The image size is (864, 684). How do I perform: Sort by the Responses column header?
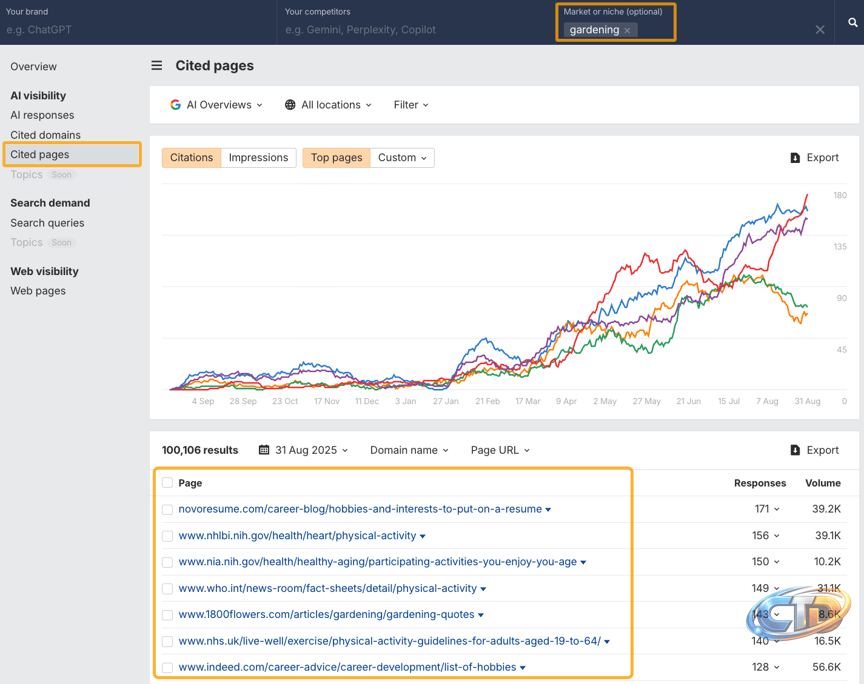point(760,483)
